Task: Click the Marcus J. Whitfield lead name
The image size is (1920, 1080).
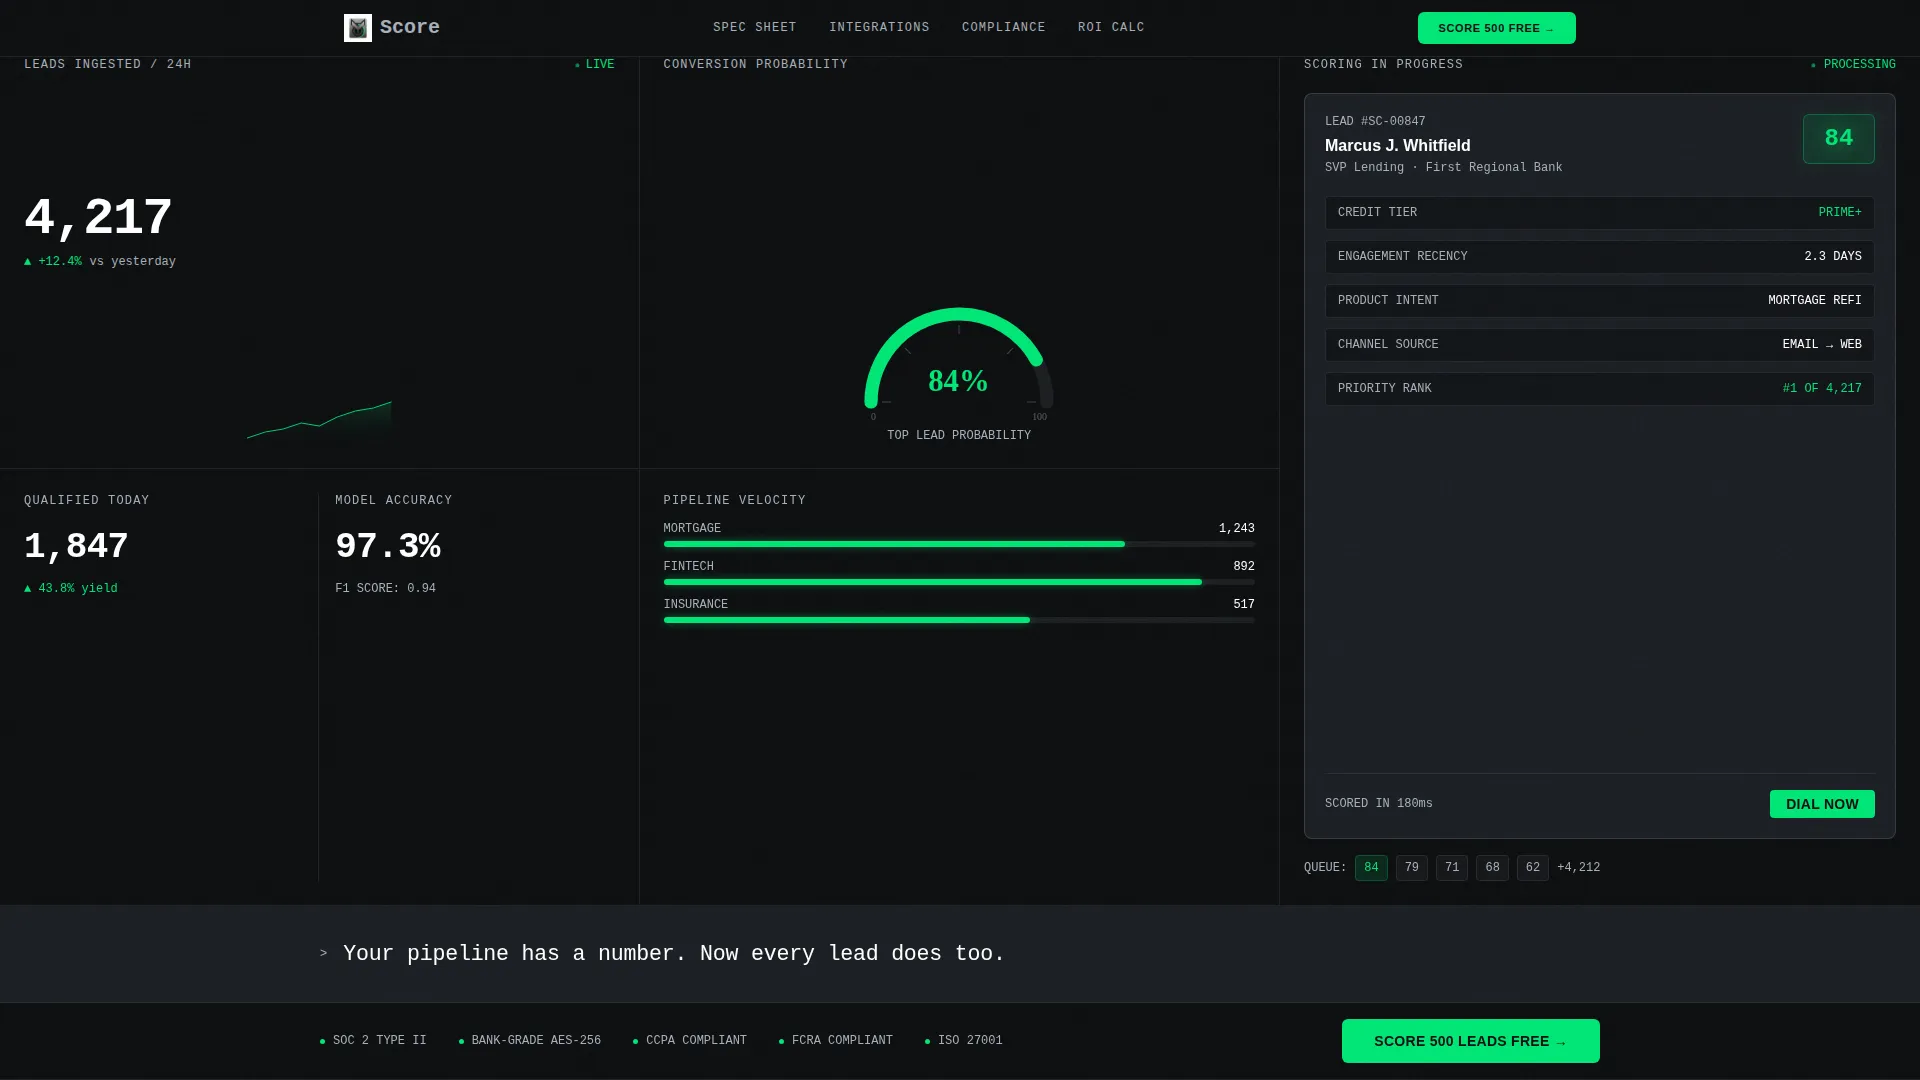Action: click(1397, 146)
